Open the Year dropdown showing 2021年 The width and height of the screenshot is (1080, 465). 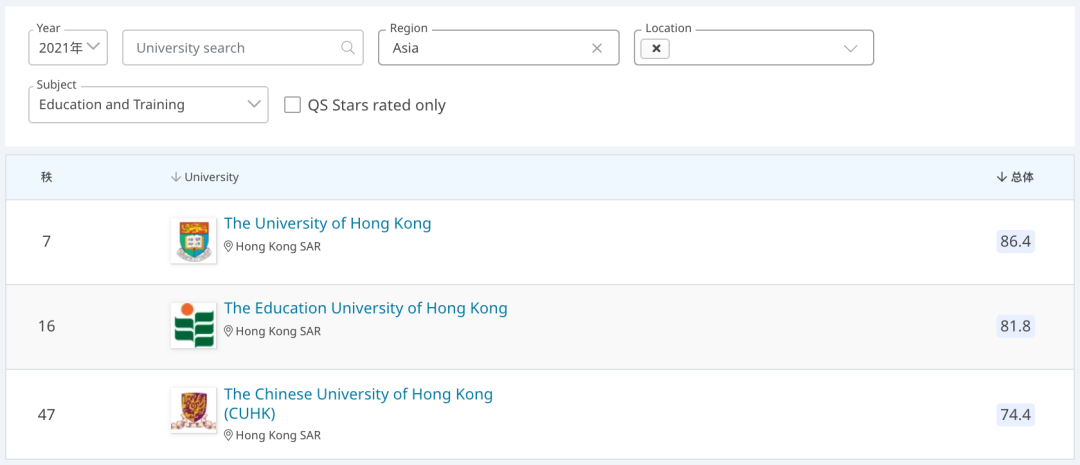click(68, 47)
